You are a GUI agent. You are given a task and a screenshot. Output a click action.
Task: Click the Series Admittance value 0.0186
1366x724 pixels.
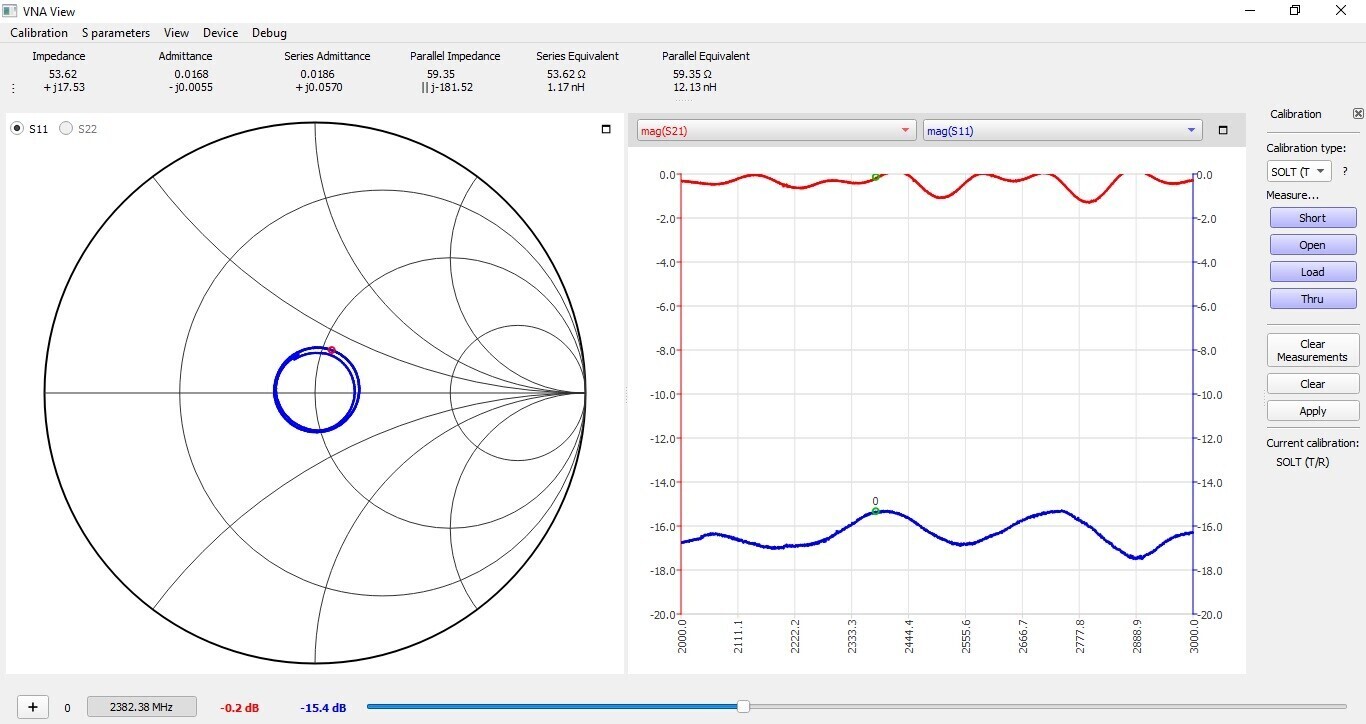[x=317, y=74]
